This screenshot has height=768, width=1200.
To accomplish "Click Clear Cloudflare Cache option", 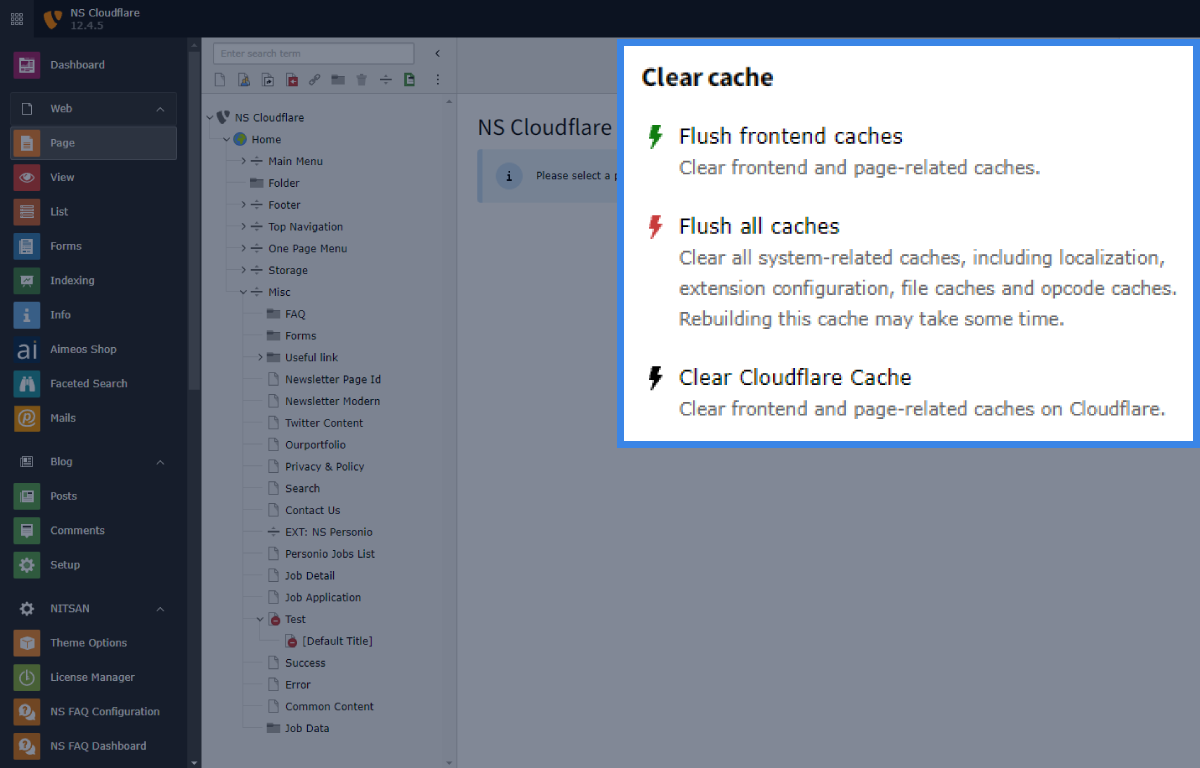I will click(x=795, y=378).
